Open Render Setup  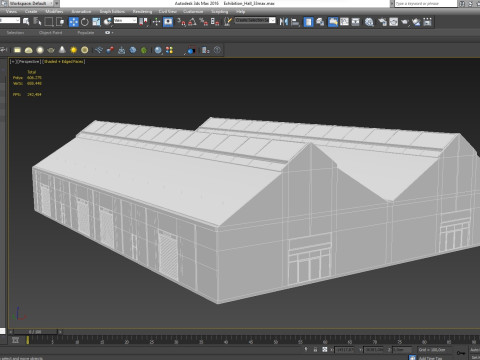tap(382, 22)
